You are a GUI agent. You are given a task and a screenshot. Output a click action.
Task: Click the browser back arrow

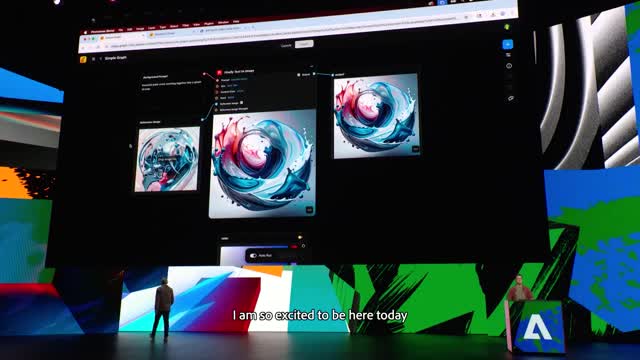(84, 48)
